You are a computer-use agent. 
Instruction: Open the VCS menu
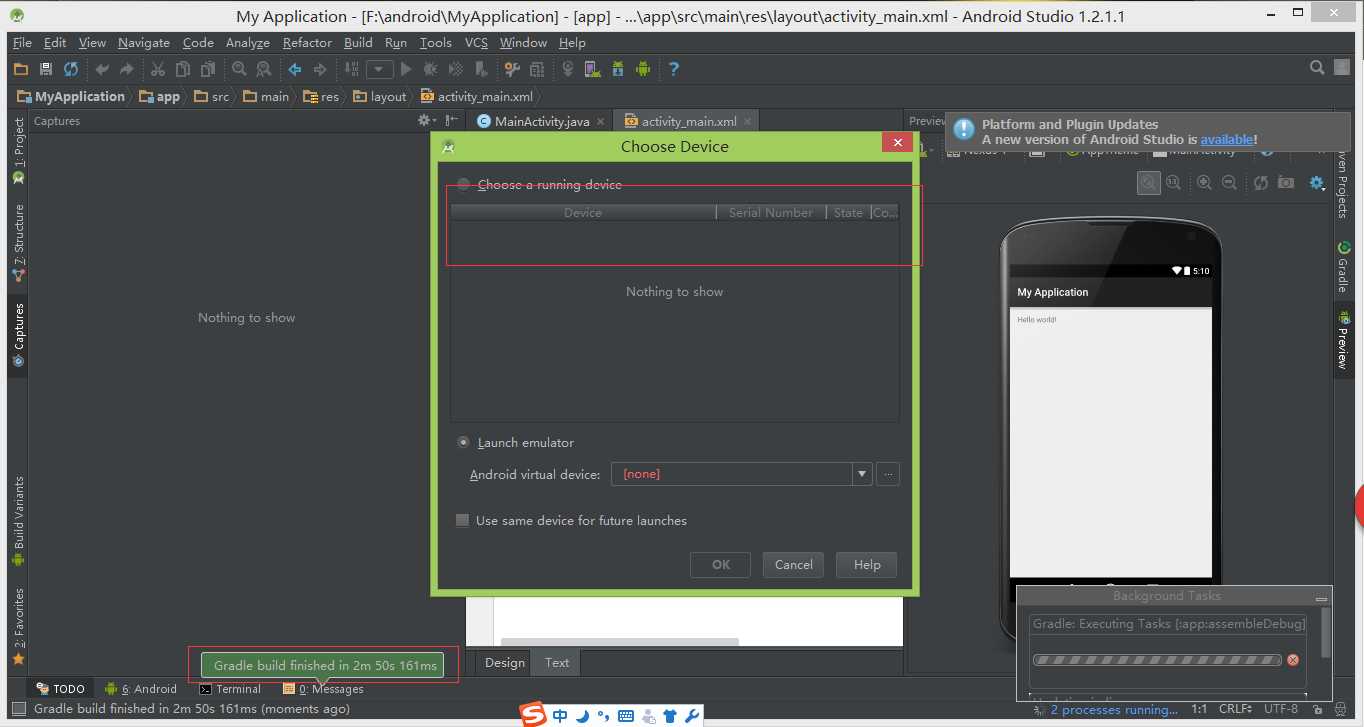click(476, 43)
